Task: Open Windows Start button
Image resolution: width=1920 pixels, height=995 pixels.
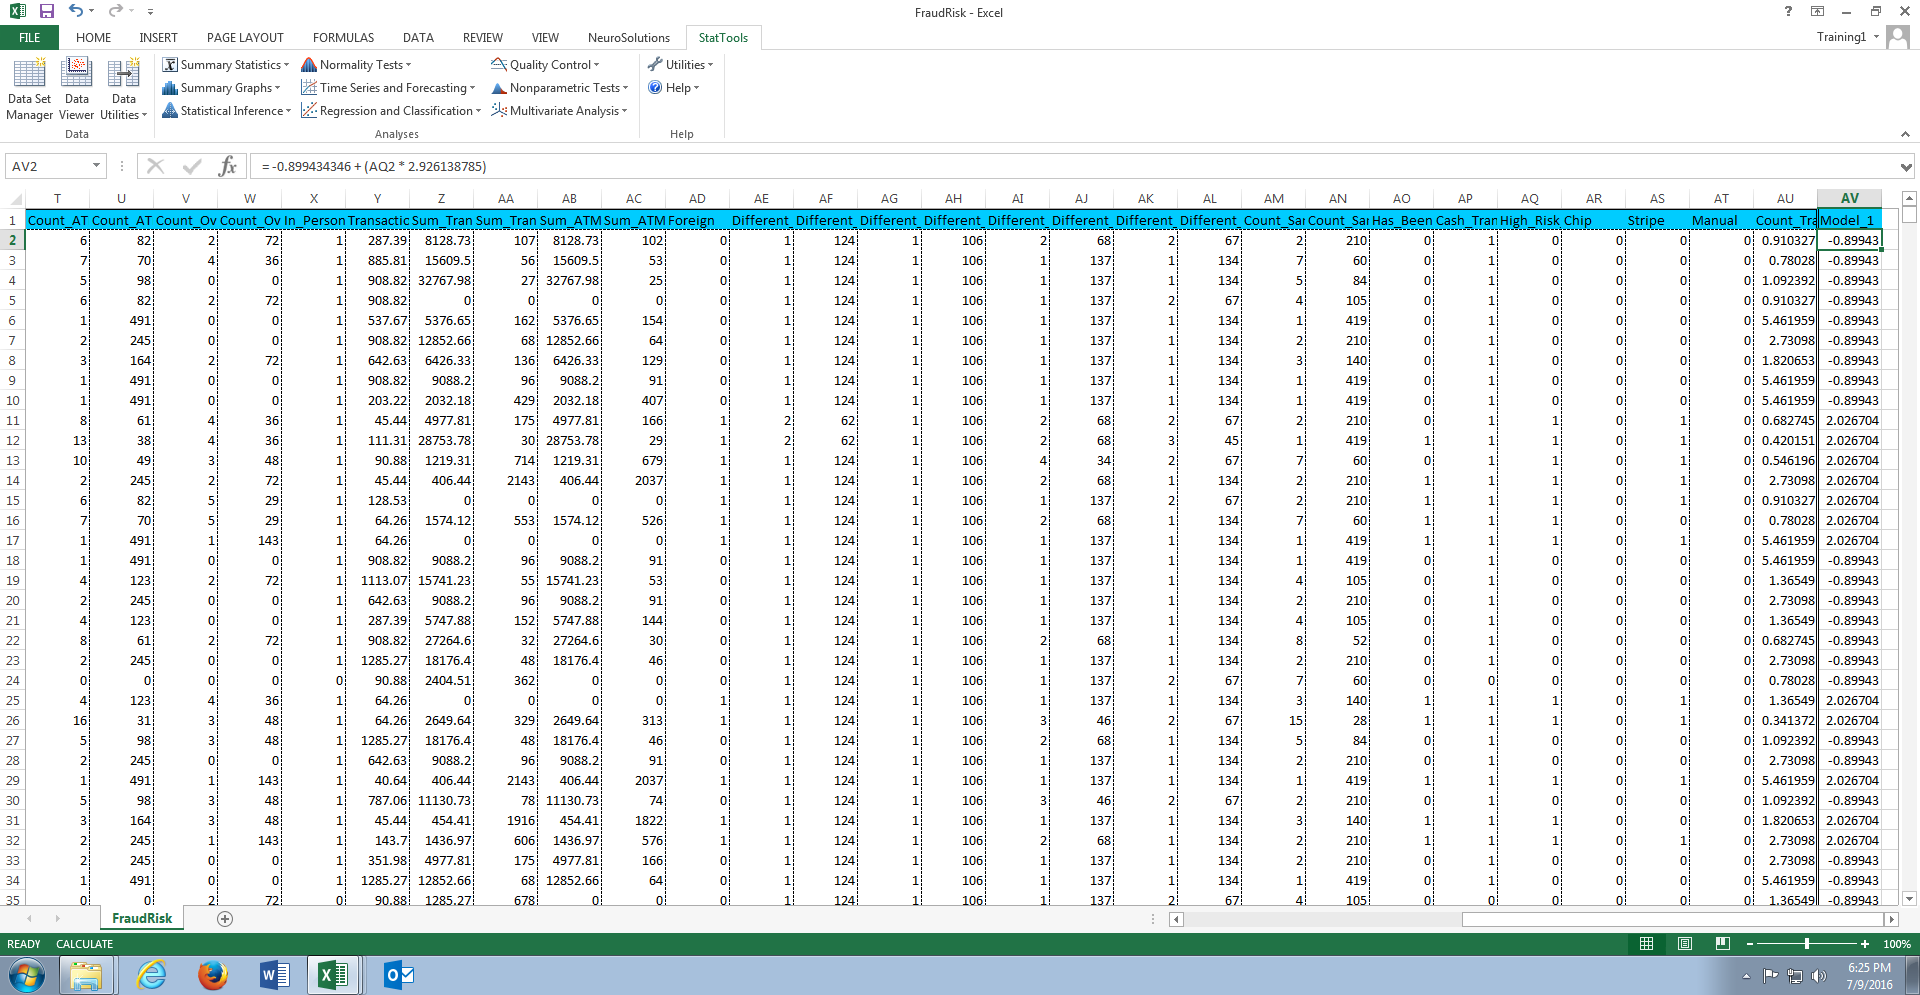Action: [27, 975]
